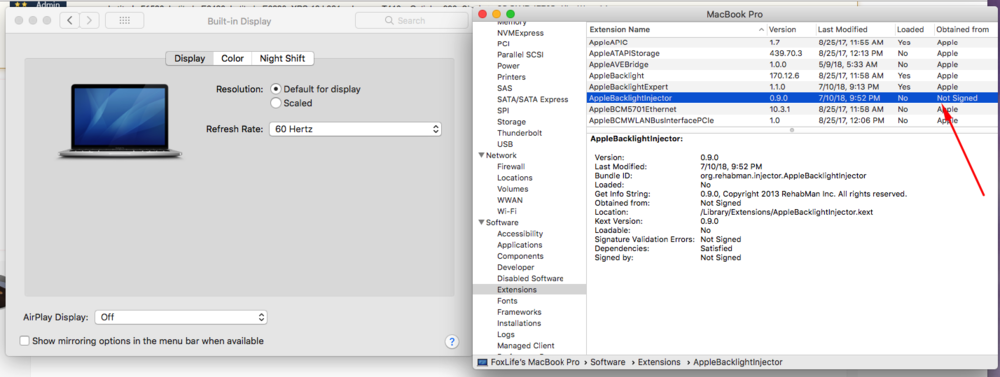Collapse the Network section in sidebar
Viewport: 1000px width, 377px height.
click(x=482, y=155)
